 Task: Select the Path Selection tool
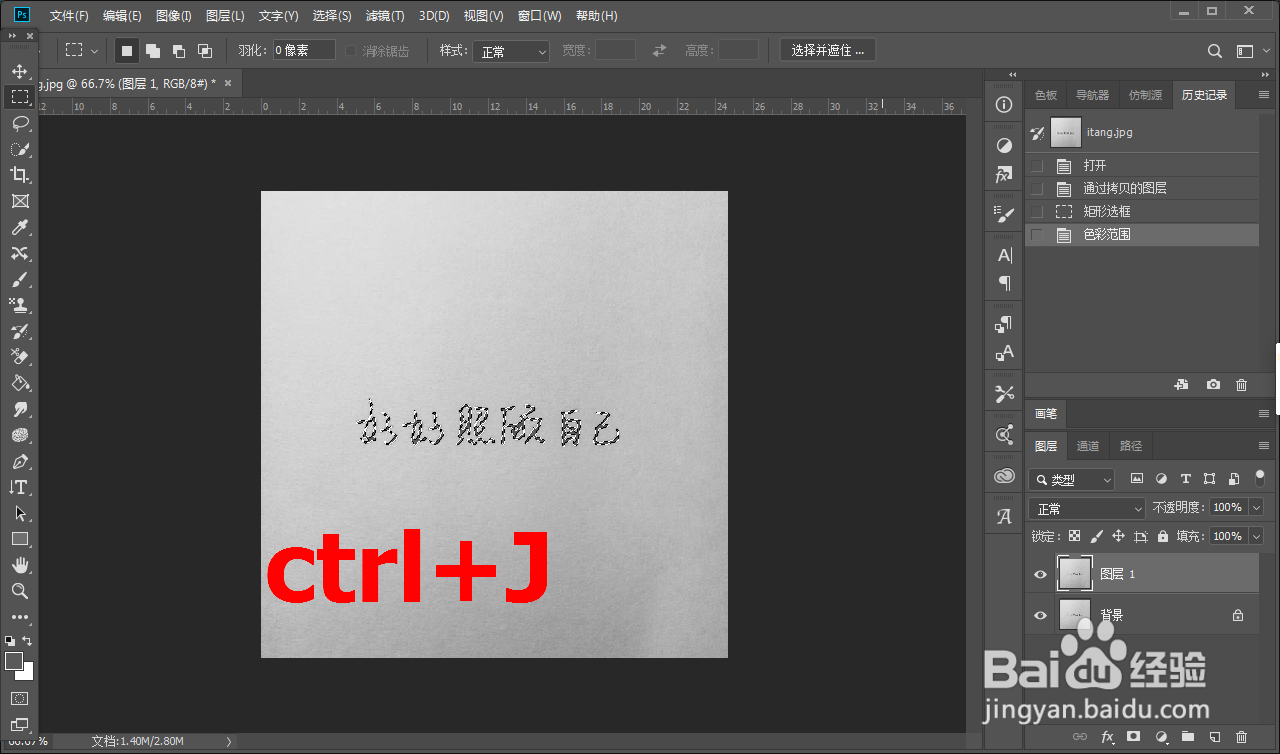click(x=19, y=513)
